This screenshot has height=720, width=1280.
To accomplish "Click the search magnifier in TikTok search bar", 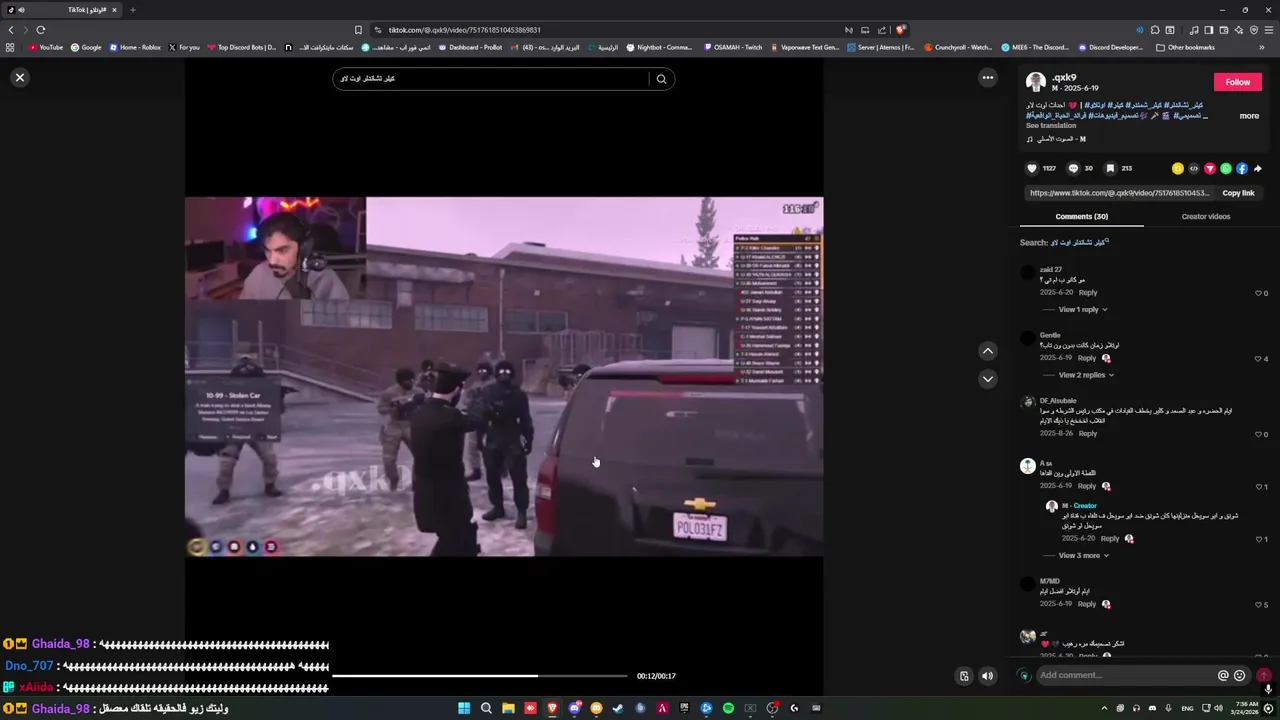I will [661, 79].
